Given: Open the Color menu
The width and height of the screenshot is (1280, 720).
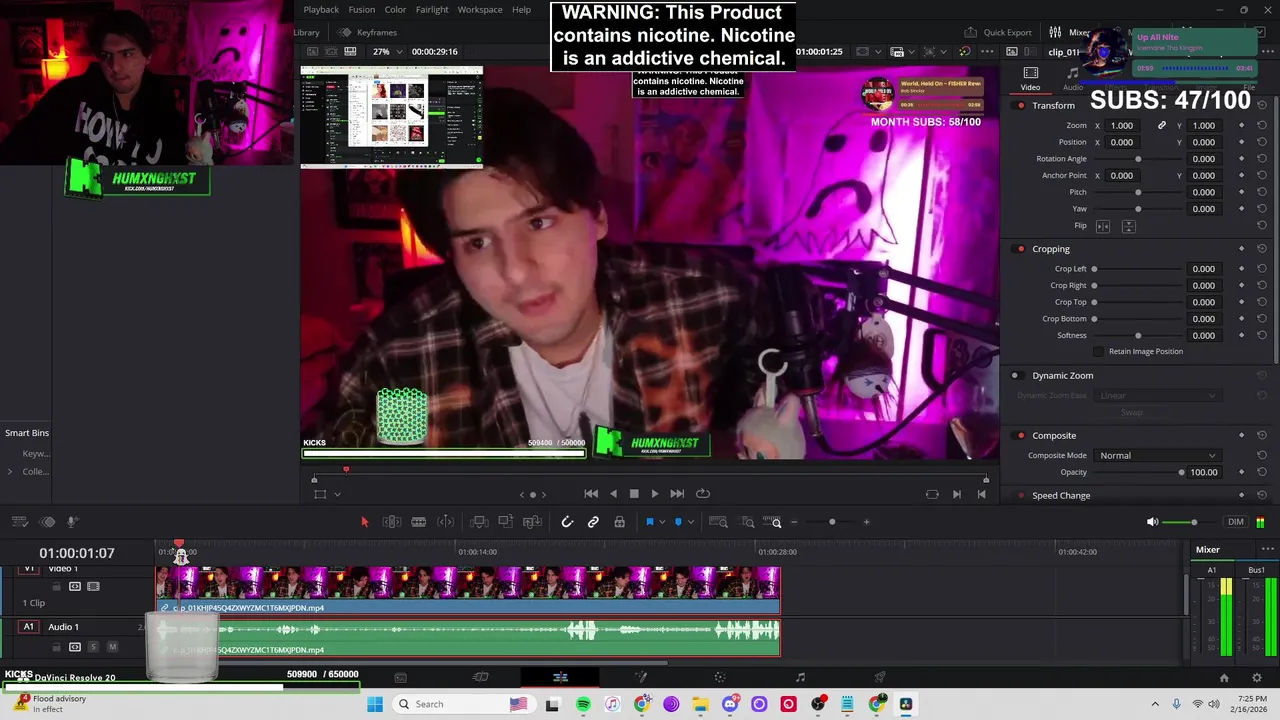Looking at the screenshot, I should coord(396,10).
